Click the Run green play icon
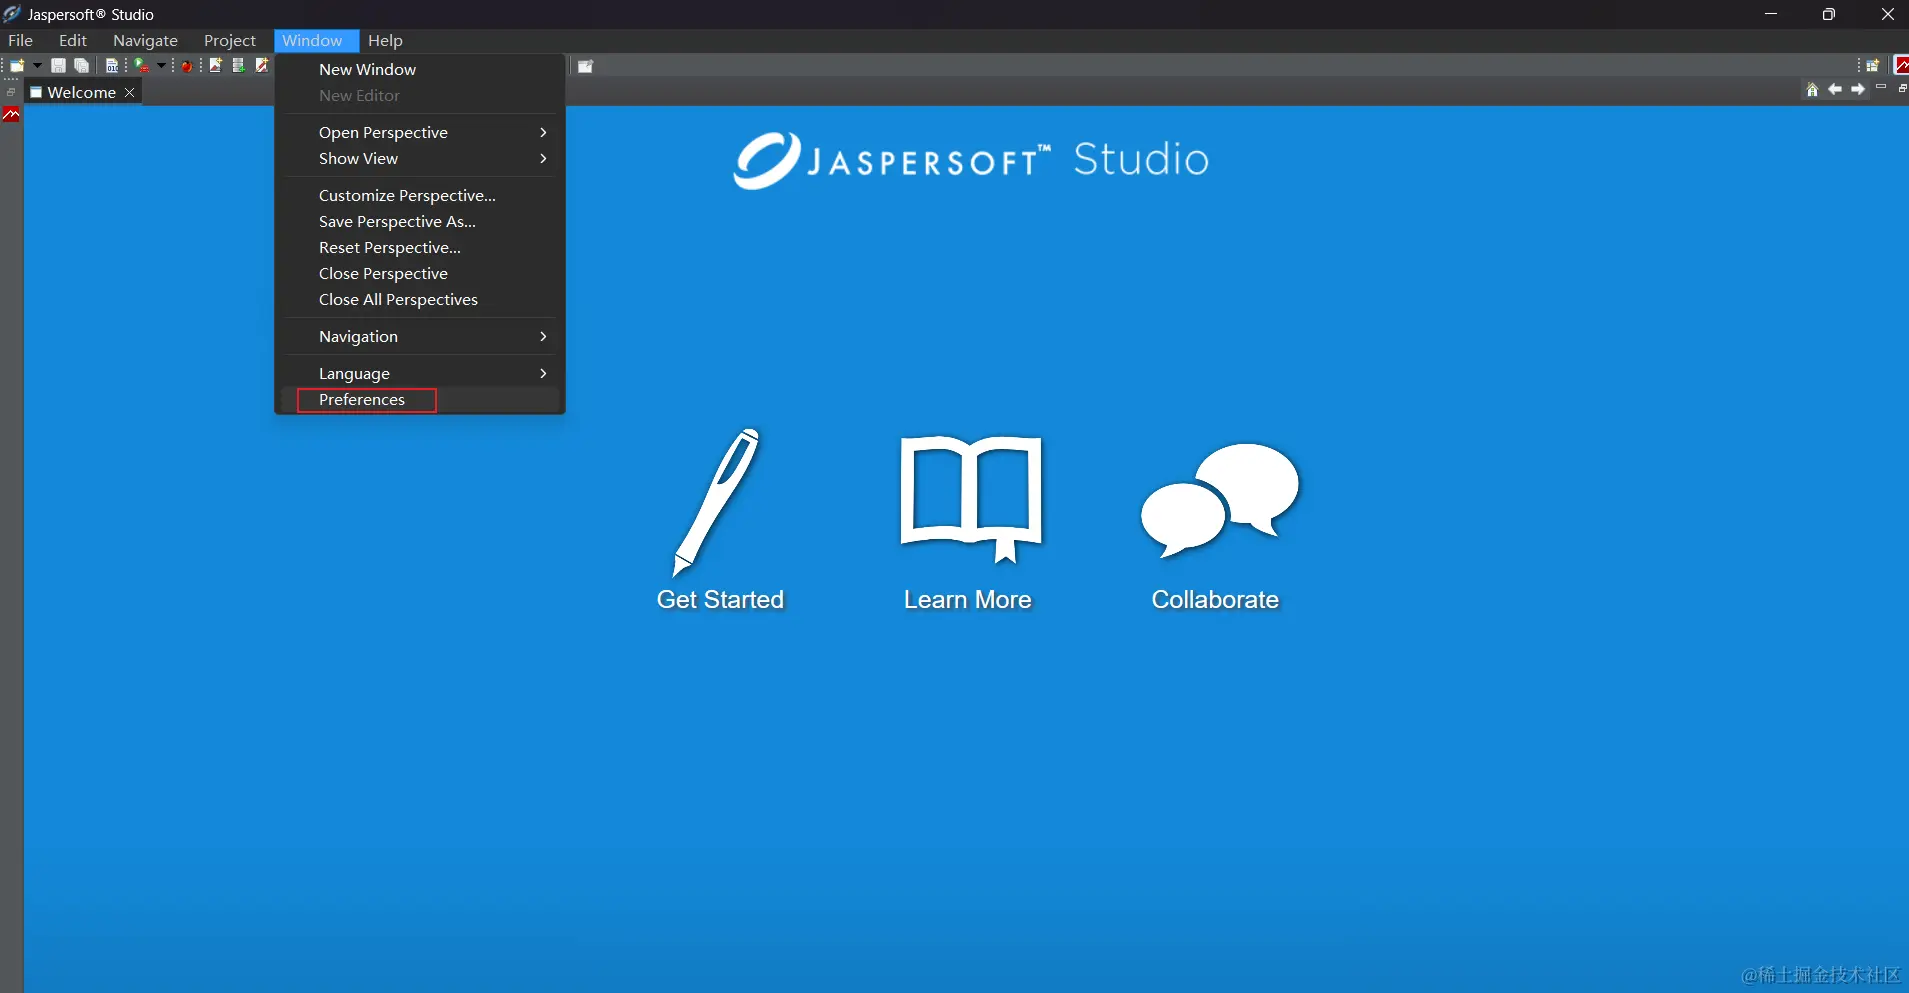The width and height of the screenshot is (1909, 993). click(142, 66)
